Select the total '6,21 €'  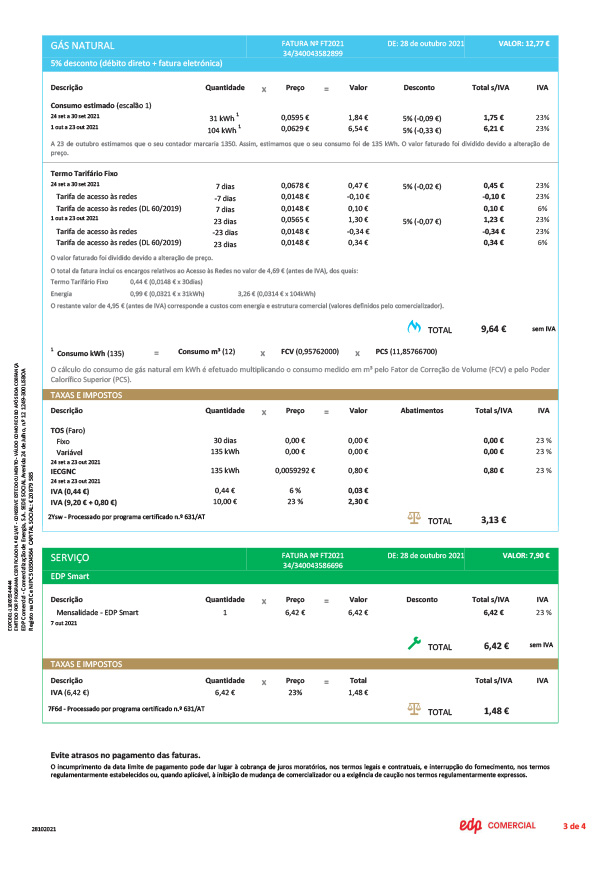tap(494, 129)
